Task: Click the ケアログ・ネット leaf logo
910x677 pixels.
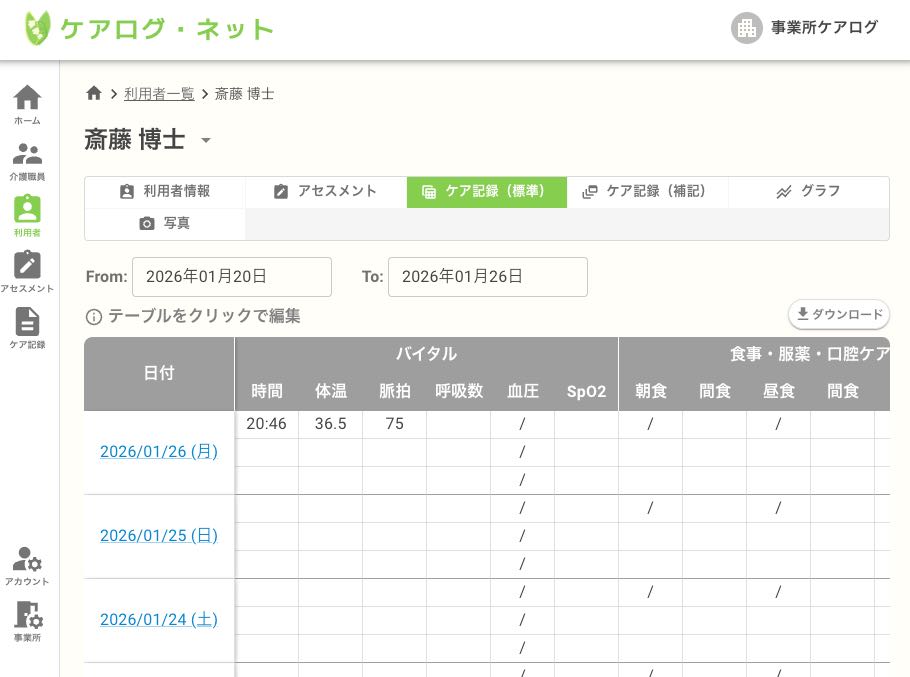Action: tap(36, 28)
